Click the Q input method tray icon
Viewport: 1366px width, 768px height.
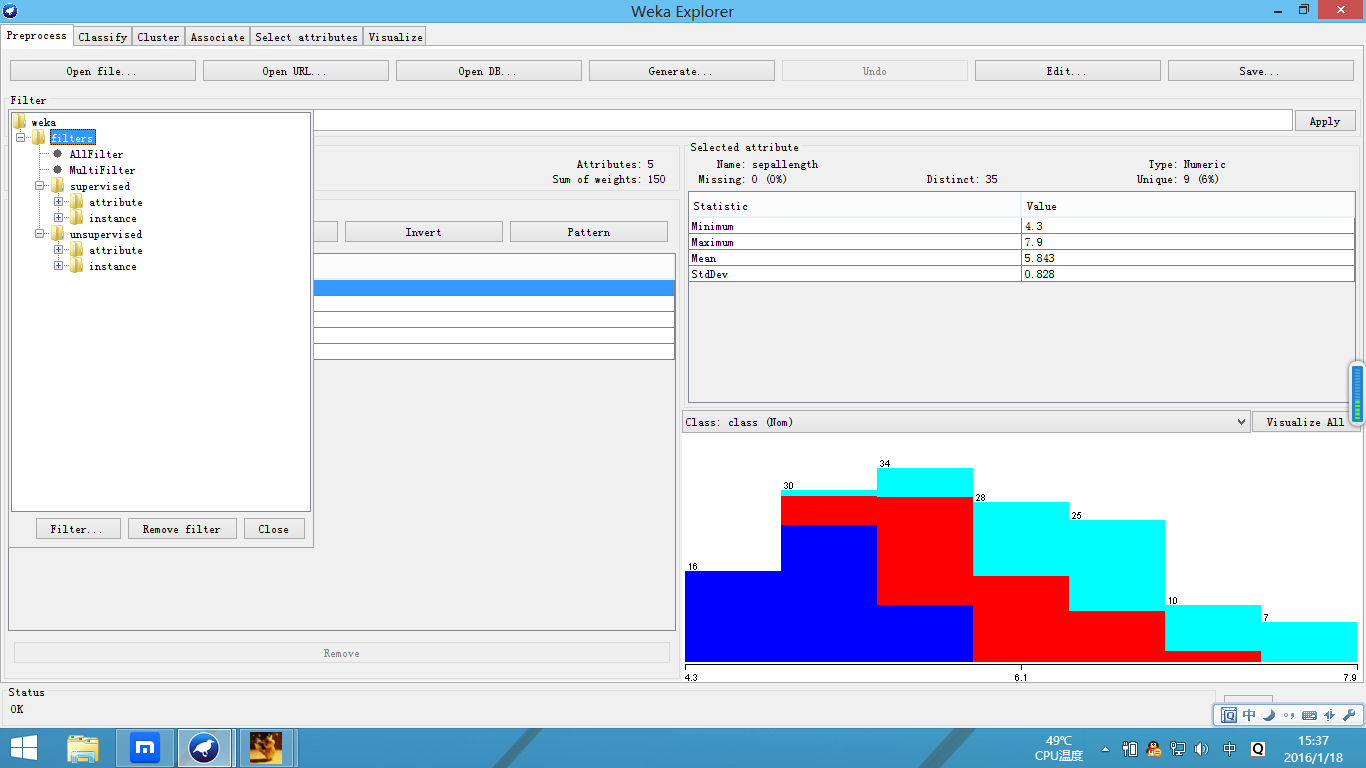pos(1258,748)
